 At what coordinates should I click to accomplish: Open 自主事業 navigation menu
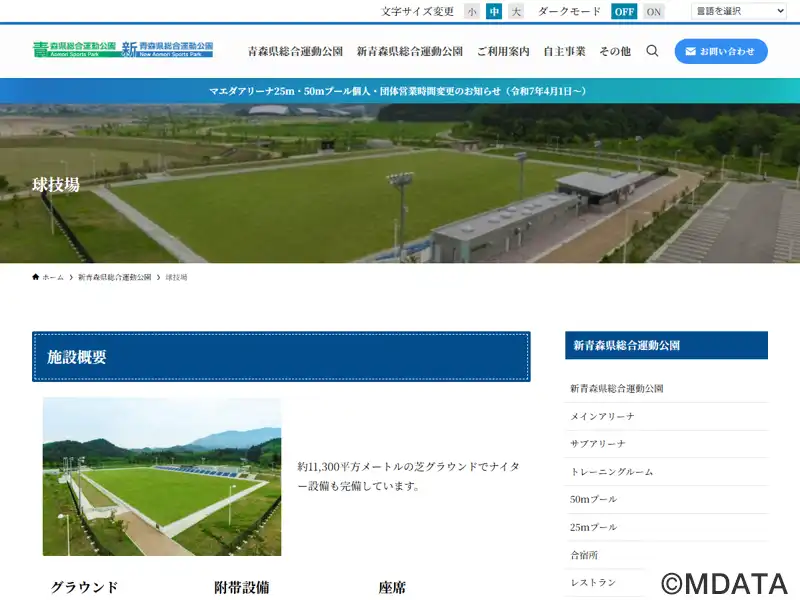tap(564, 51)
